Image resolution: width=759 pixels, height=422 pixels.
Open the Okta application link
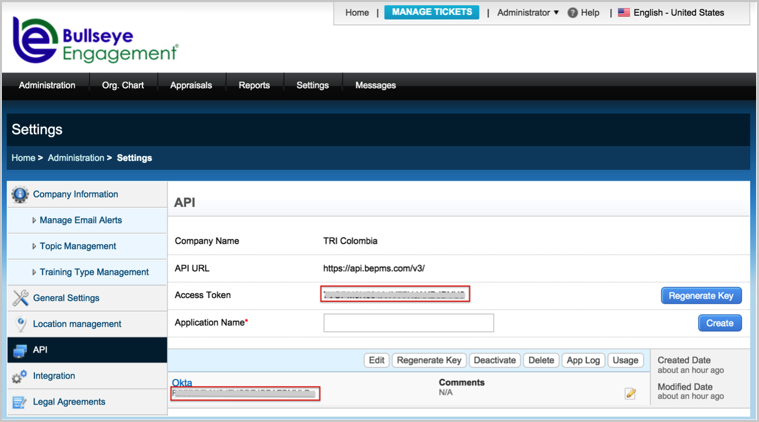click(182, 382)
